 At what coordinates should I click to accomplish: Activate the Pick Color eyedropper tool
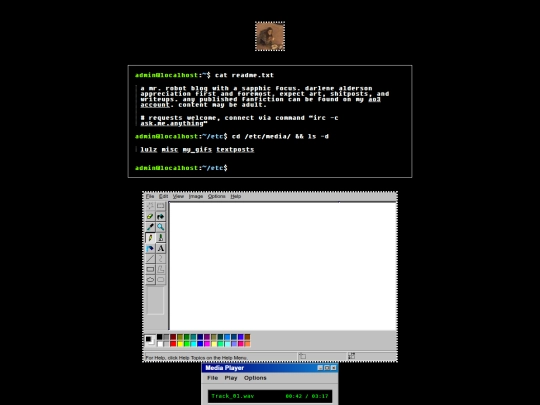pos(150,227)
